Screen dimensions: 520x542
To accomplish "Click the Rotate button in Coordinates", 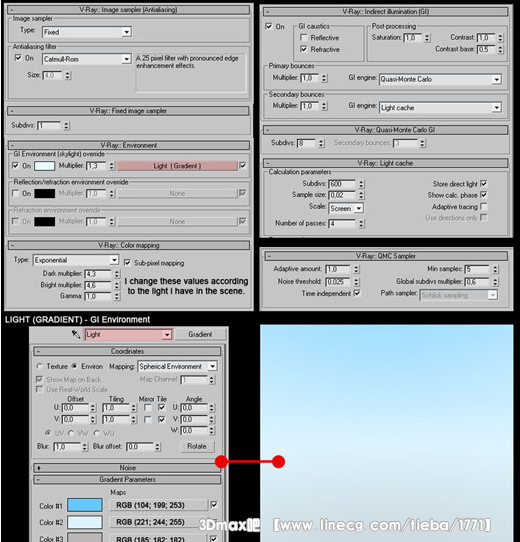I will click(x=197, y=446).
